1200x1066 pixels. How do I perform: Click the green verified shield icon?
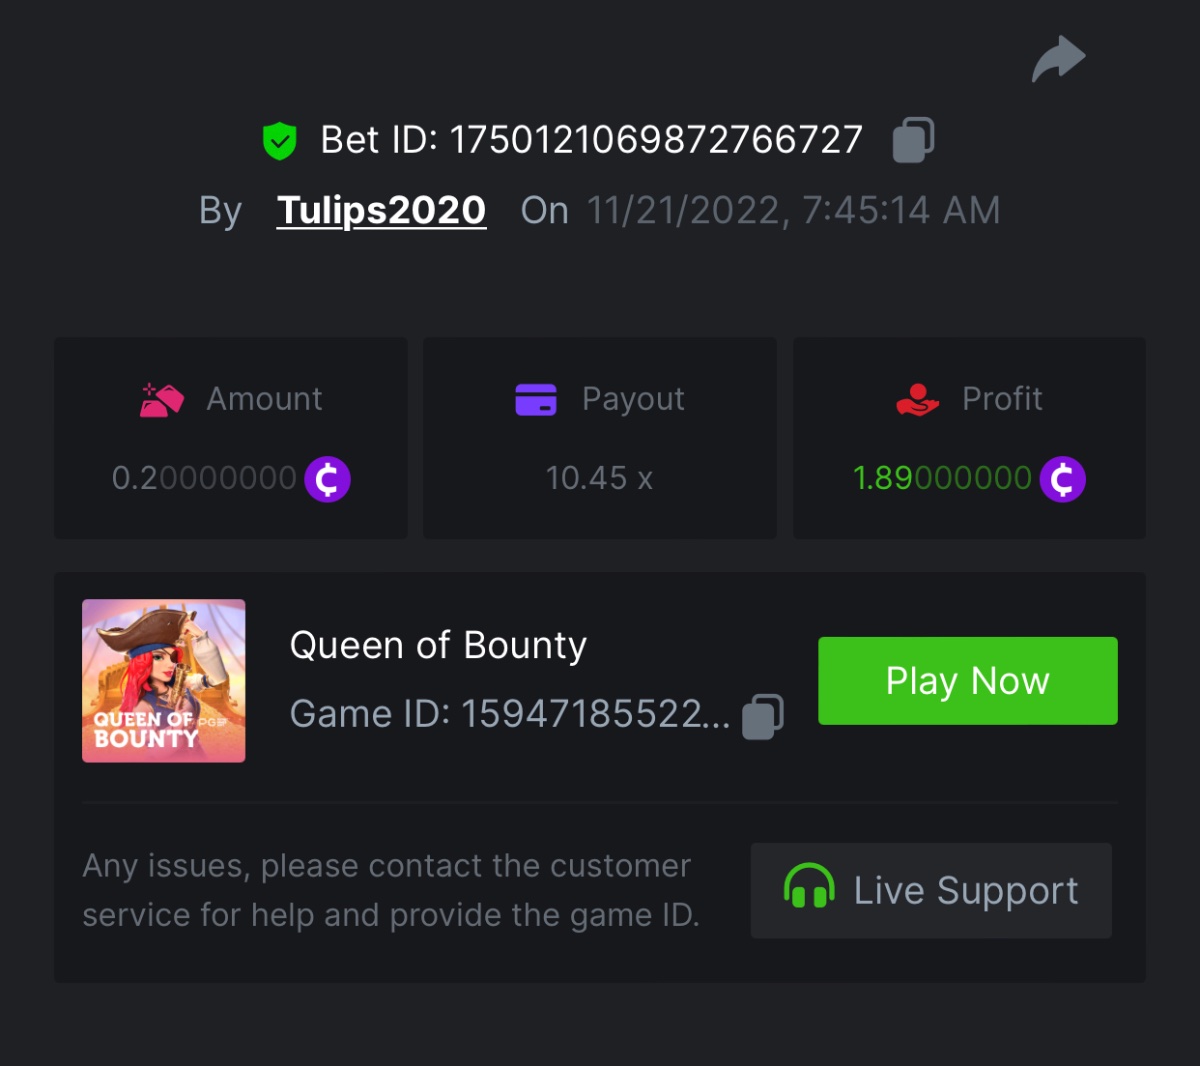[x=280, y=141]
